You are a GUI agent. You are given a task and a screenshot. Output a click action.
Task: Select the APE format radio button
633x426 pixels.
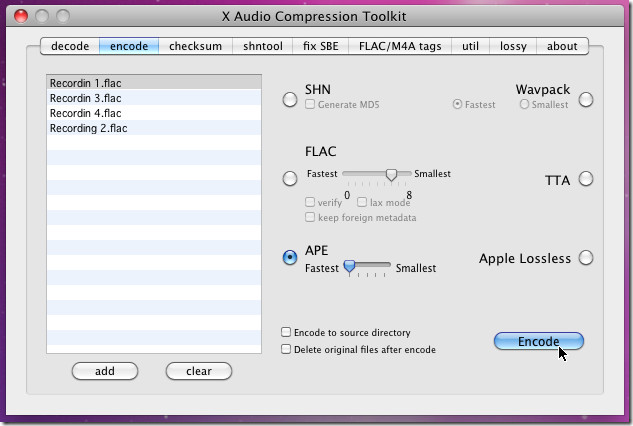(x=290, y=257)
